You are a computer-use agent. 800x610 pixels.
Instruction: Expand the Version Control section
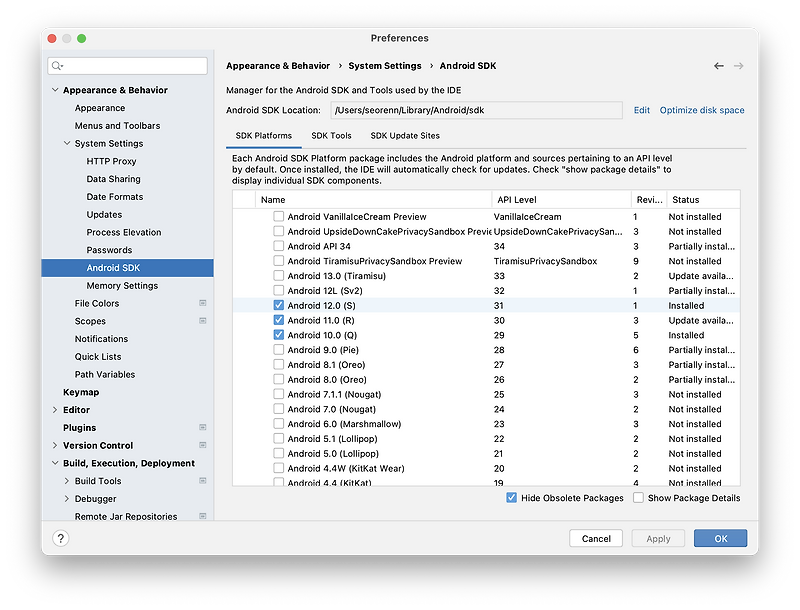pyautogui.click(x=55, y=445)
